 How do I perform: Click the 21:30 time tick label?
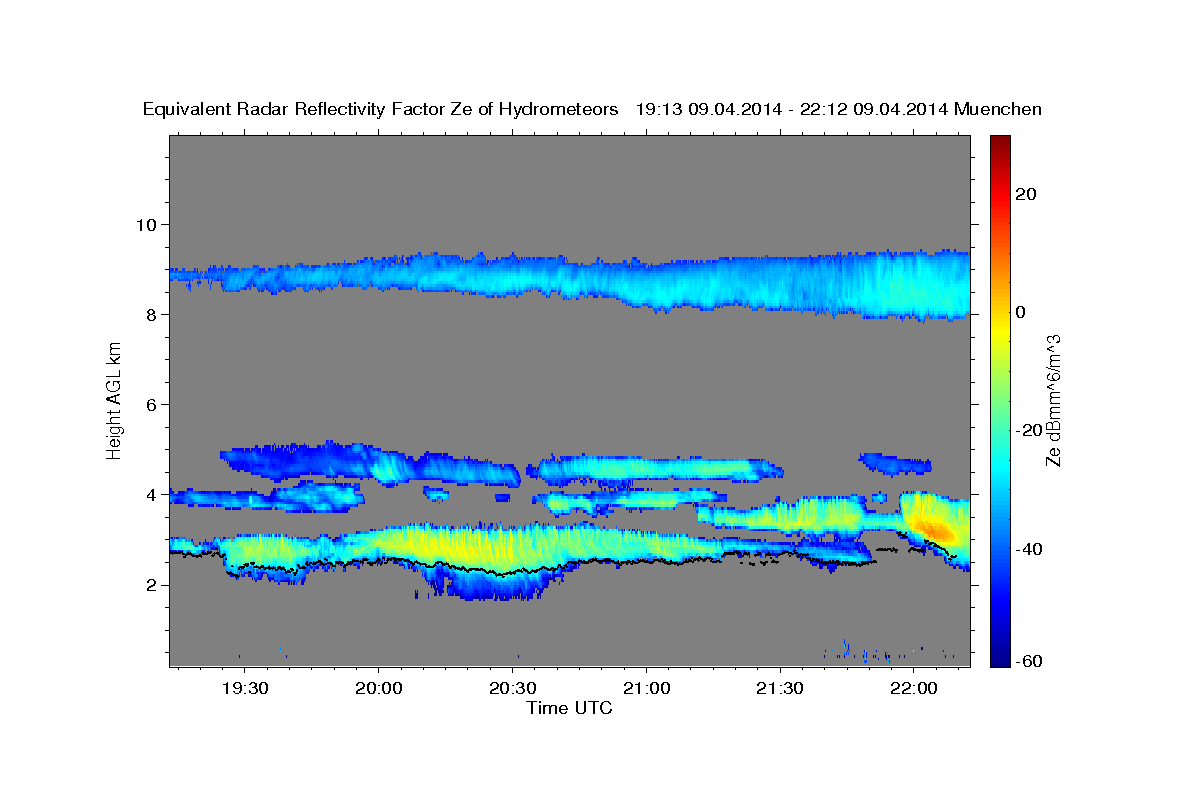(779, 690)
